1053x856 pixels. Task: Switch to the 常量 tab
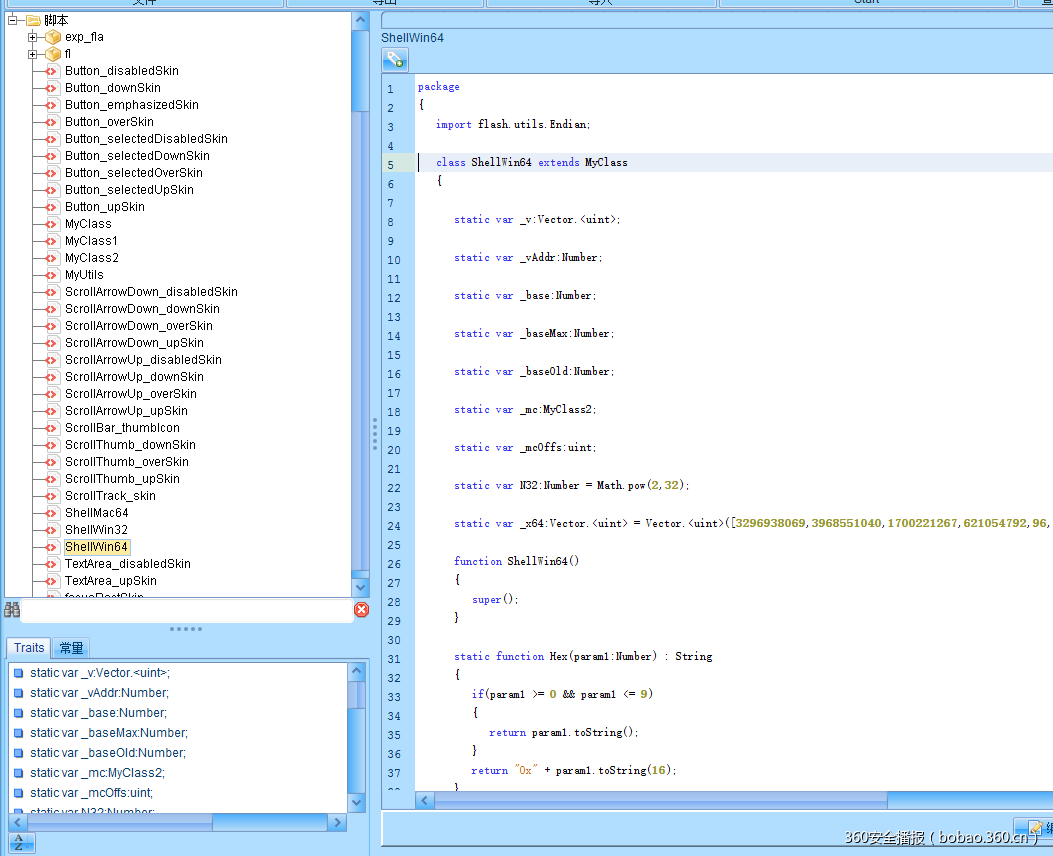point(71,648)
